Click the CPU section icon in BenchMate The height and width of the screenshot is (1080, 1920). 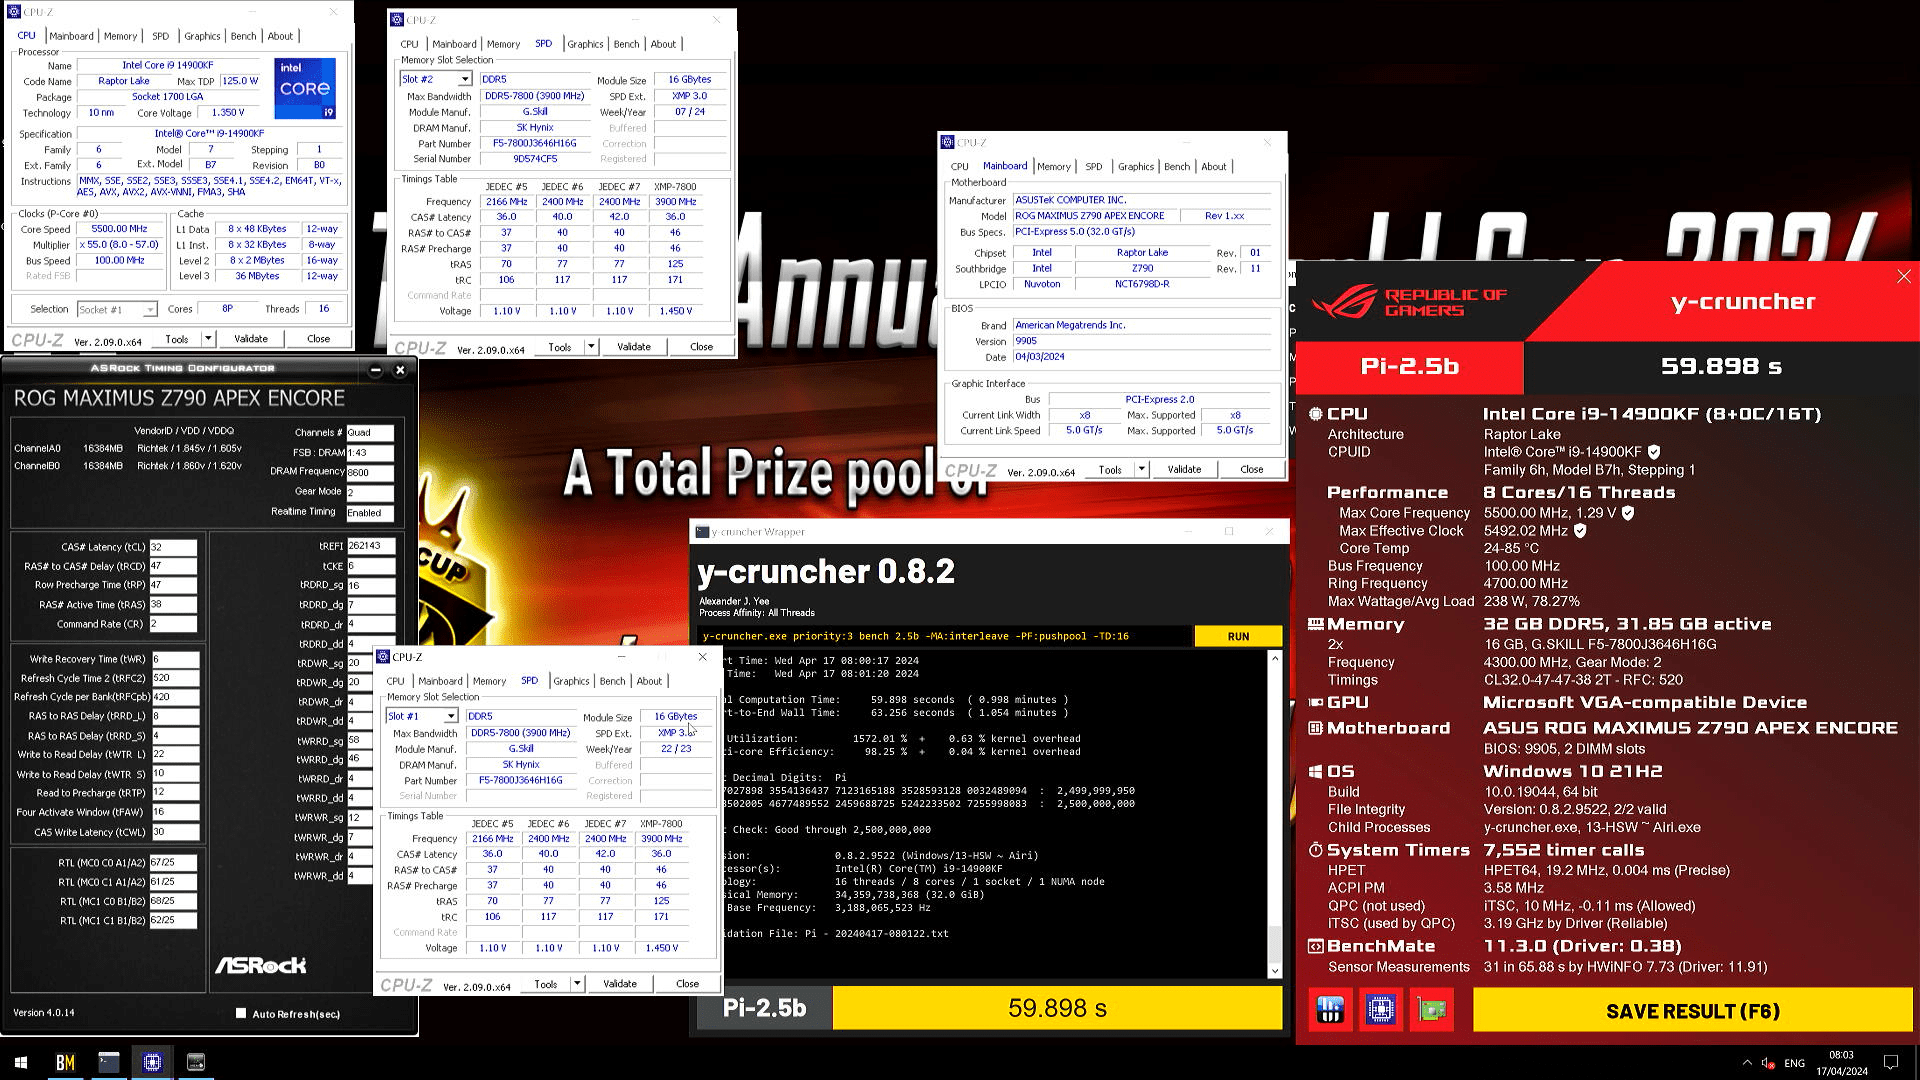tap(1316, 414)
